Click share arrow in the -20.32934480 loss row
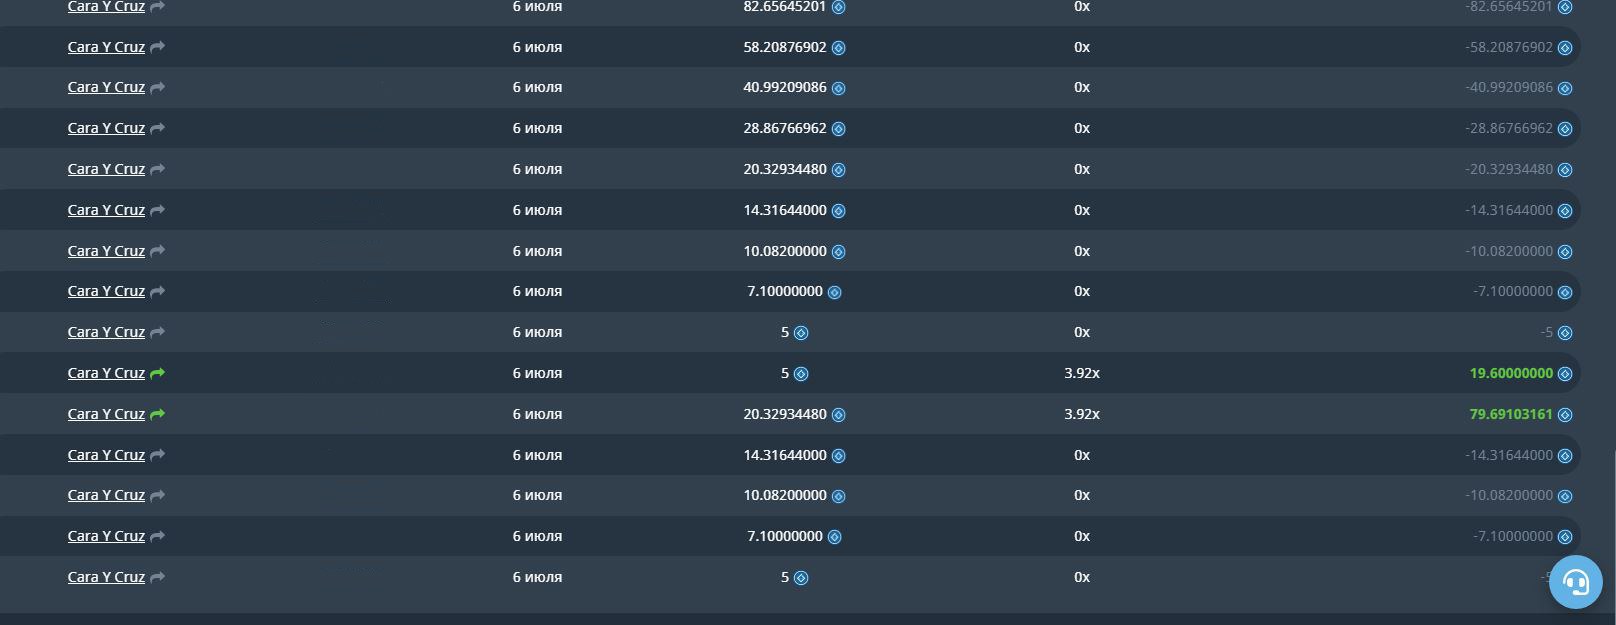This screenshot has width=1616, height=625. point(157,169)
